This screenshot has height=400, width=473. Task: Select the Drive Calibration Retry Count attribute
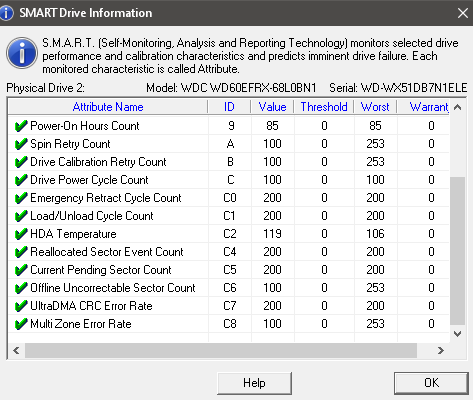tap(98, 162)
